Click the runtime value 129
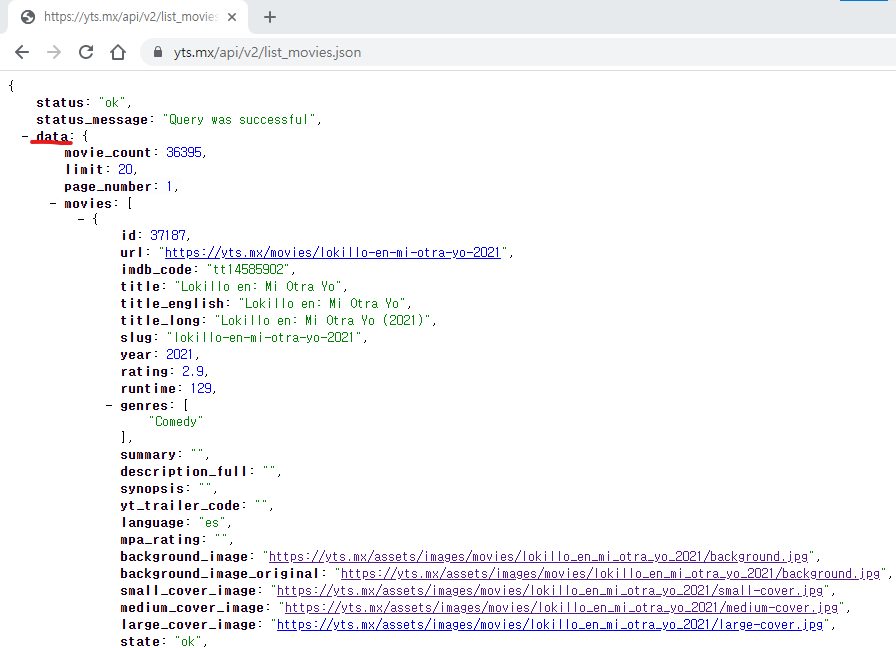This screenshot has height=648, width=896. (201, 389)
